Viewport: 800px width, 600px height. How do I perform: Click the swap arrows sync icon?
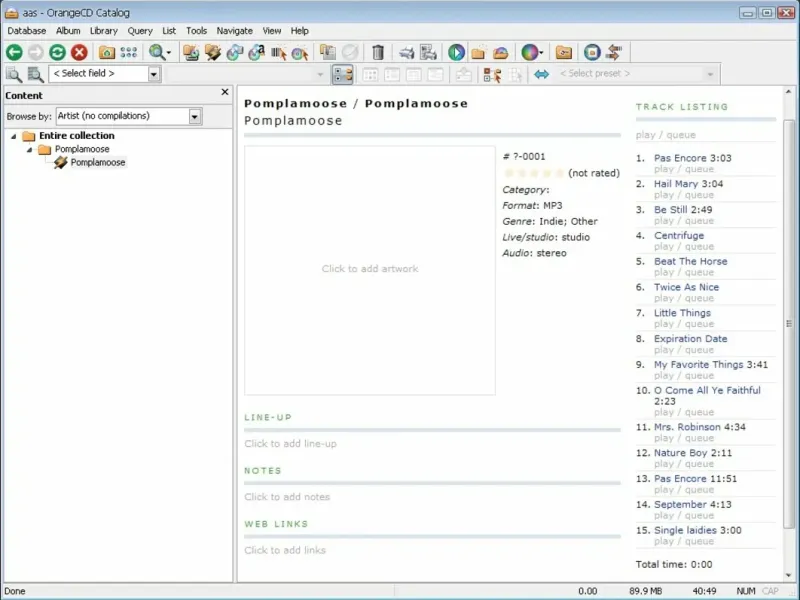(614, 52)
